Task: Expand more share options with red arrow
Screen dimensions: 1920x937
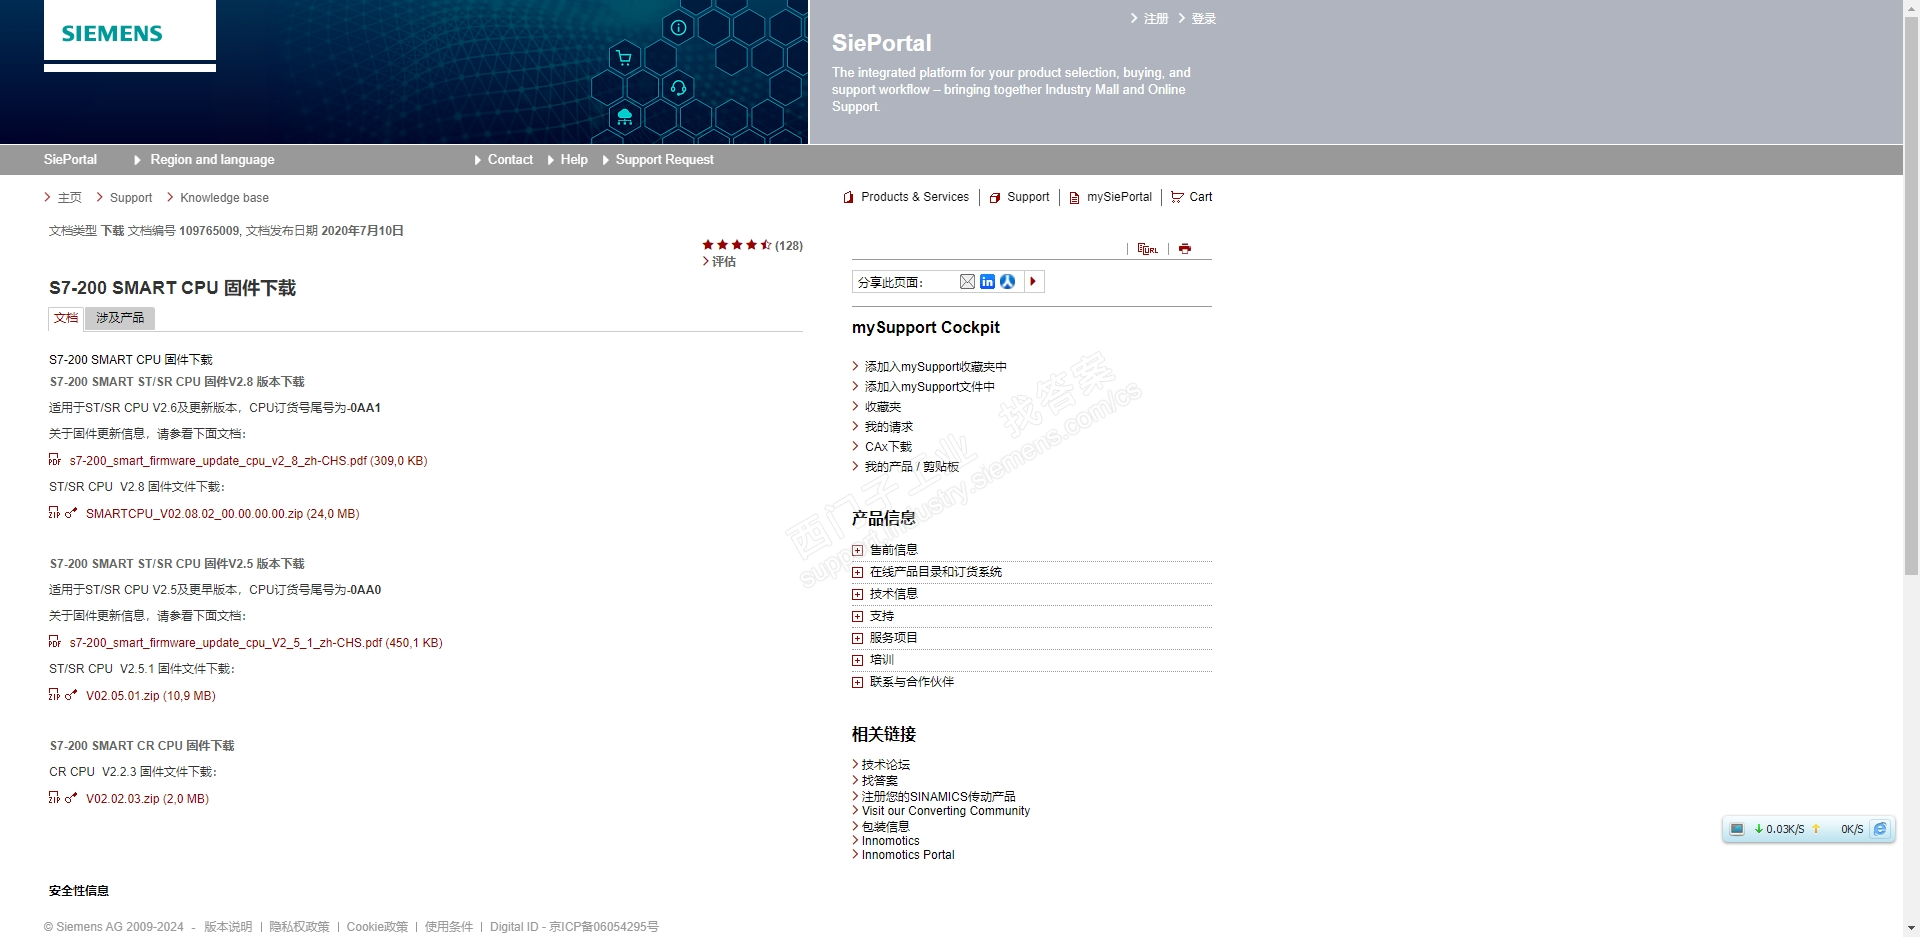Action: tap(1034, 282)
